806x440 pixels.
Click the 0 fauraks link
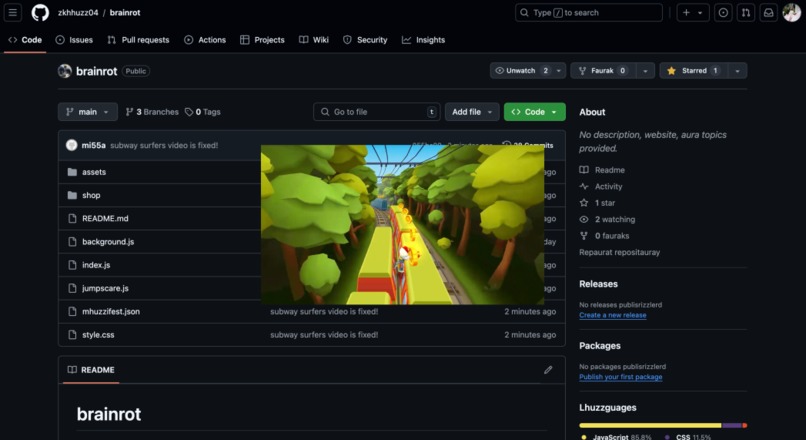coord(604,235)
